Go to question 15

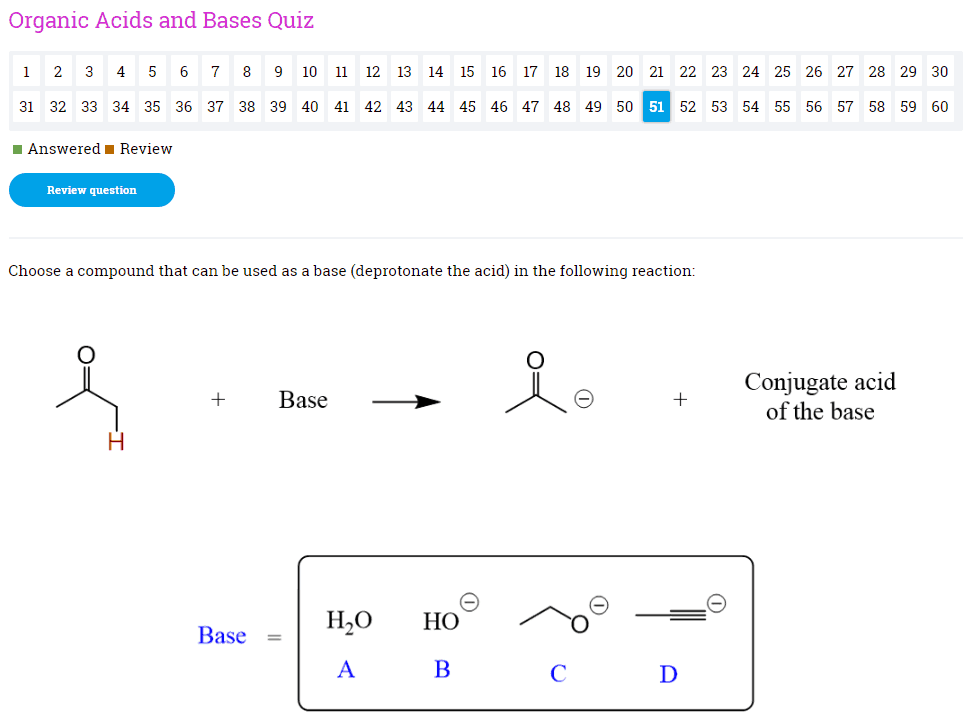click(467, 72)
